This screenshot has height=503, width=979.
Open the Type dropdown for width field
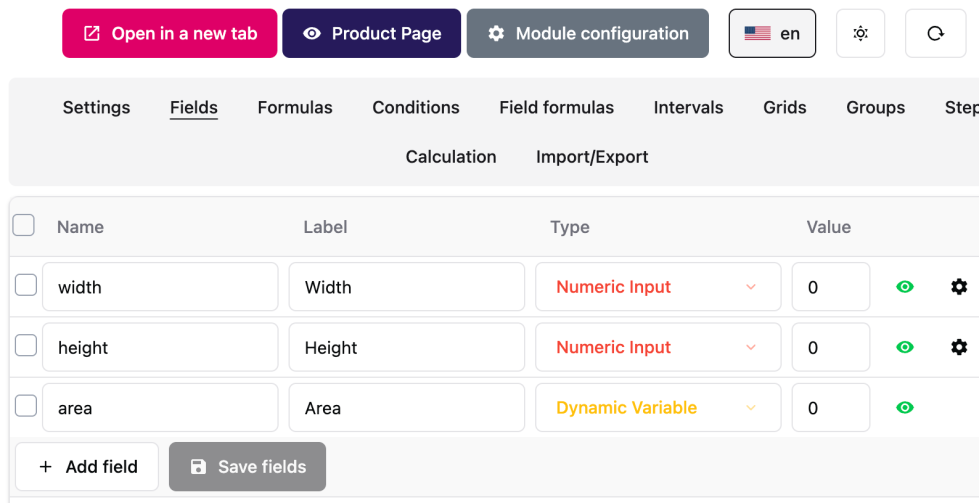(657, 287)
